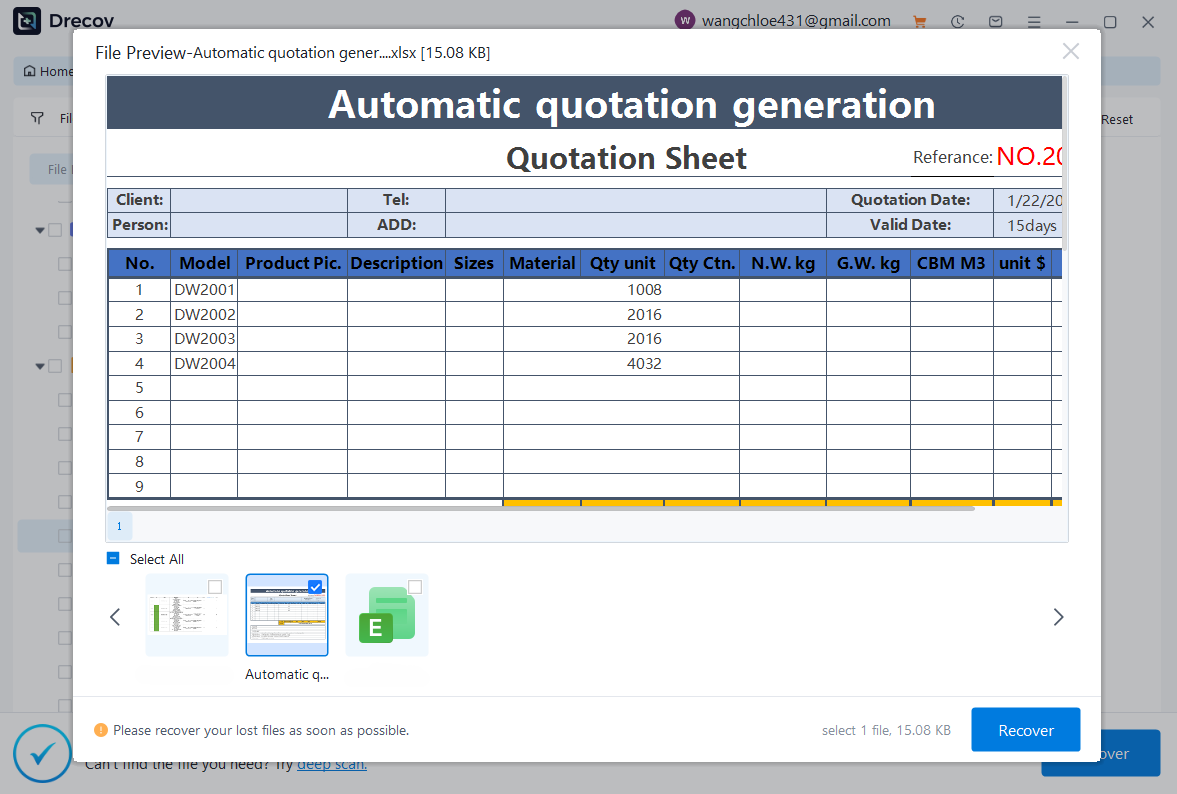
Task: Close the File Preview dialog
Action: coord(1070,52)
